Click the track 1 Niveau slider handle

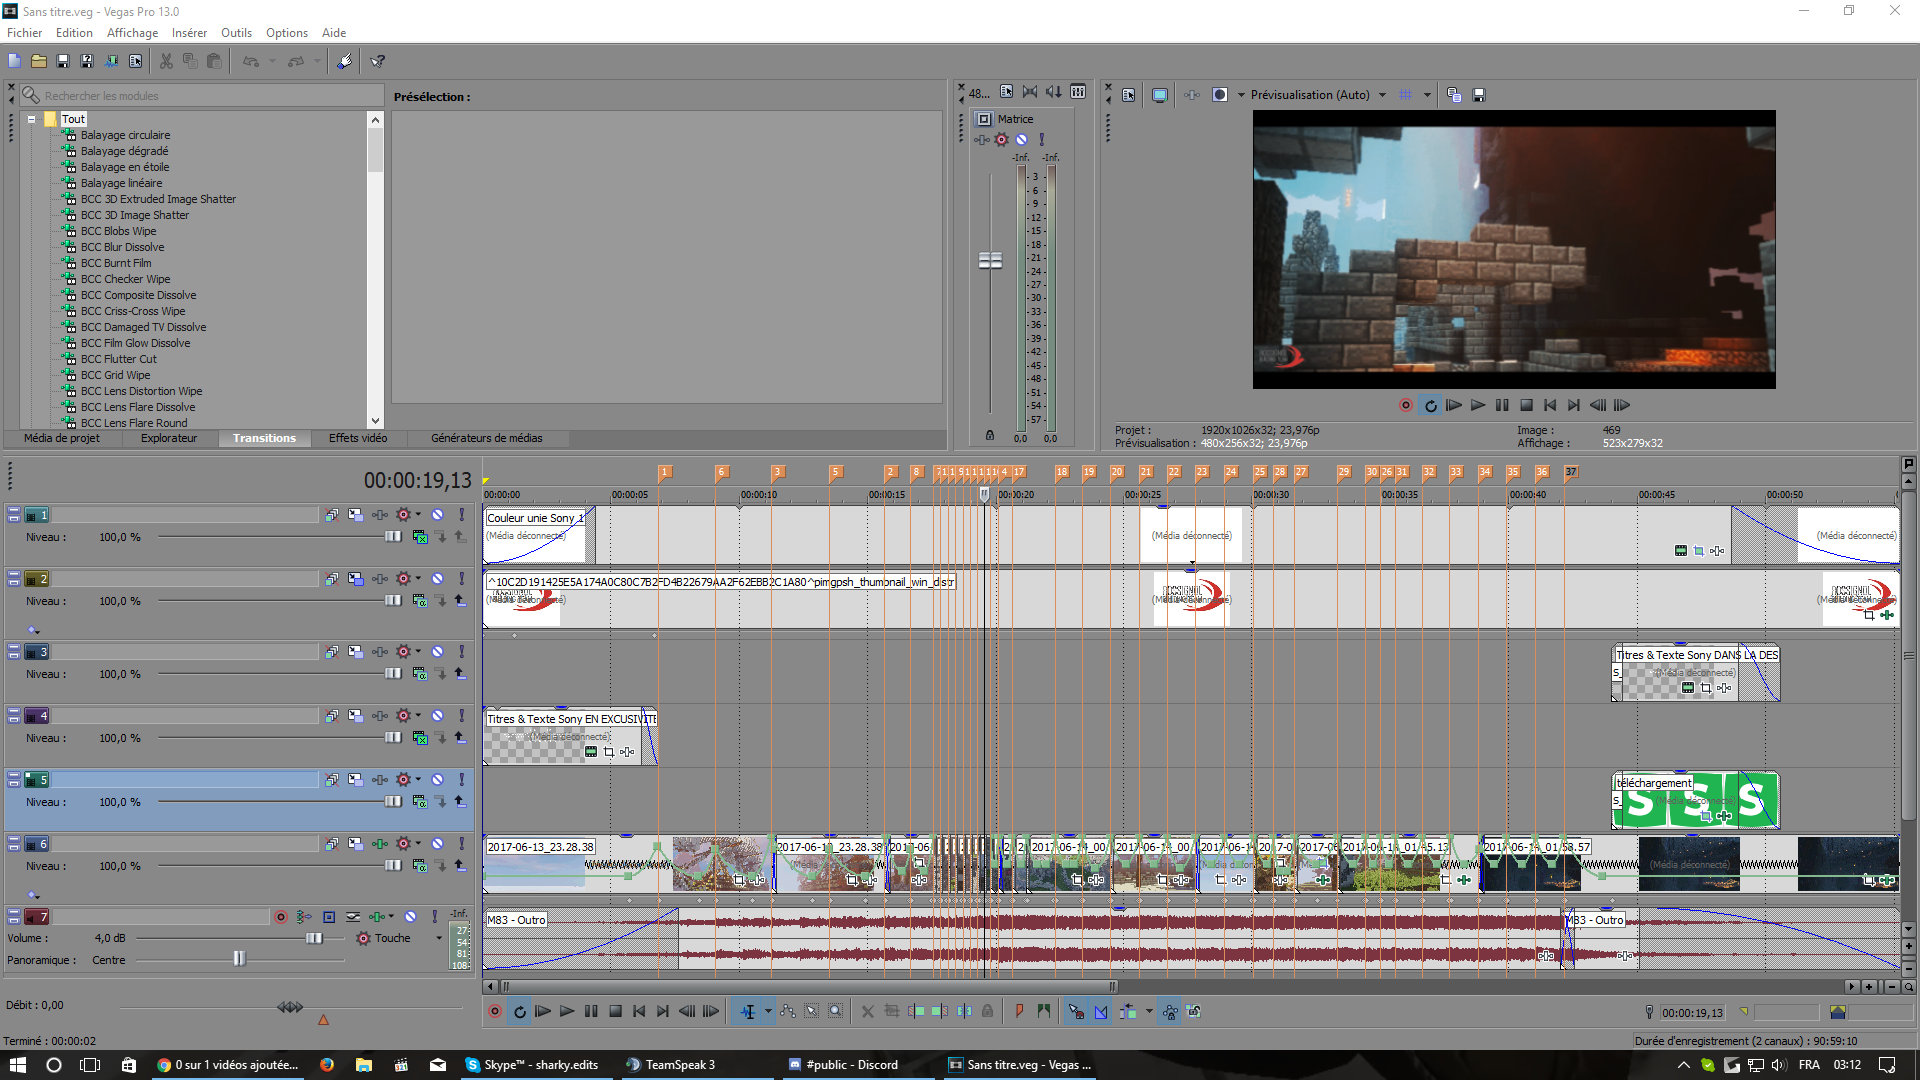[393, 537]
